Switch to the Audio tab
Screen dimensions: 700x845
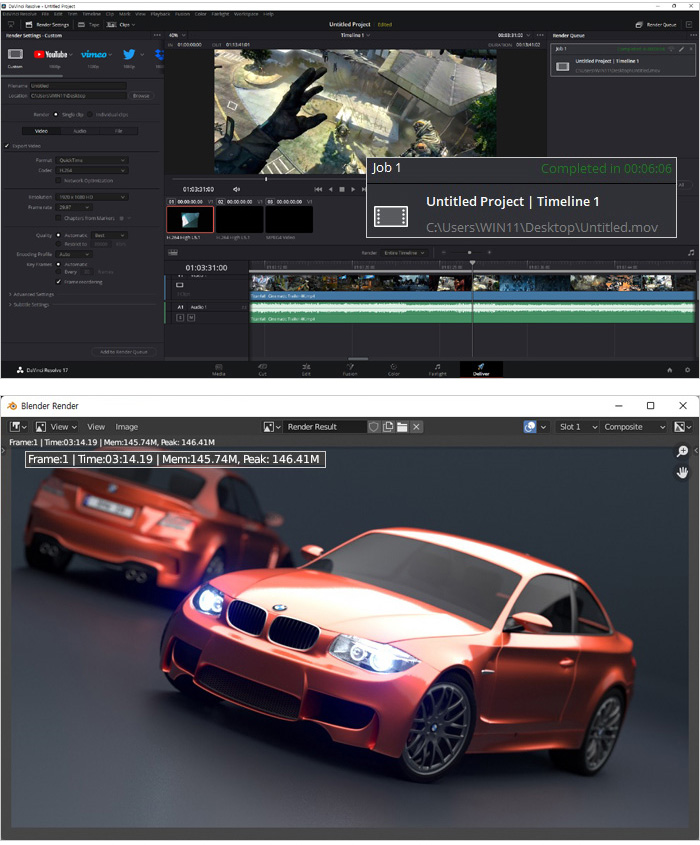coord(79,130)
